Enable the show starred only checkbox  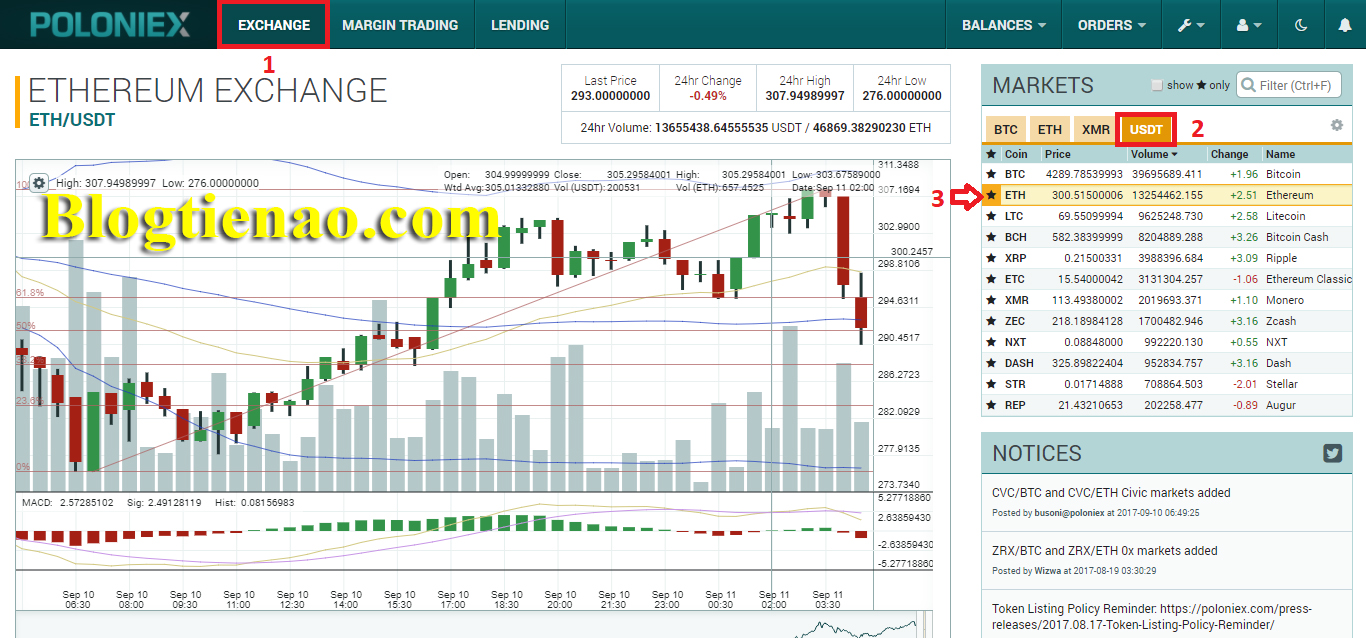[x=1157, y=86]
